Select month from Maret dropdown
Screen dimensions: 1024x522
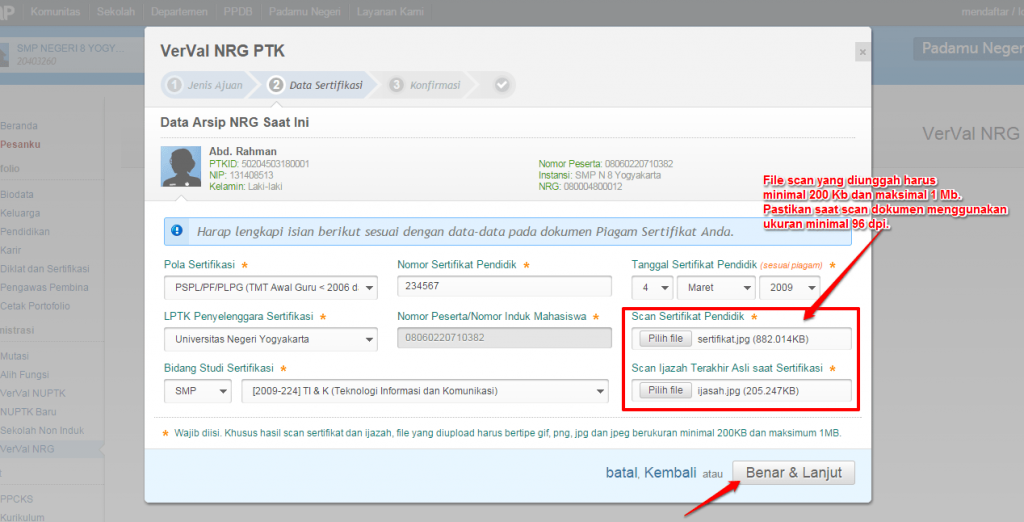coord(714,288)
